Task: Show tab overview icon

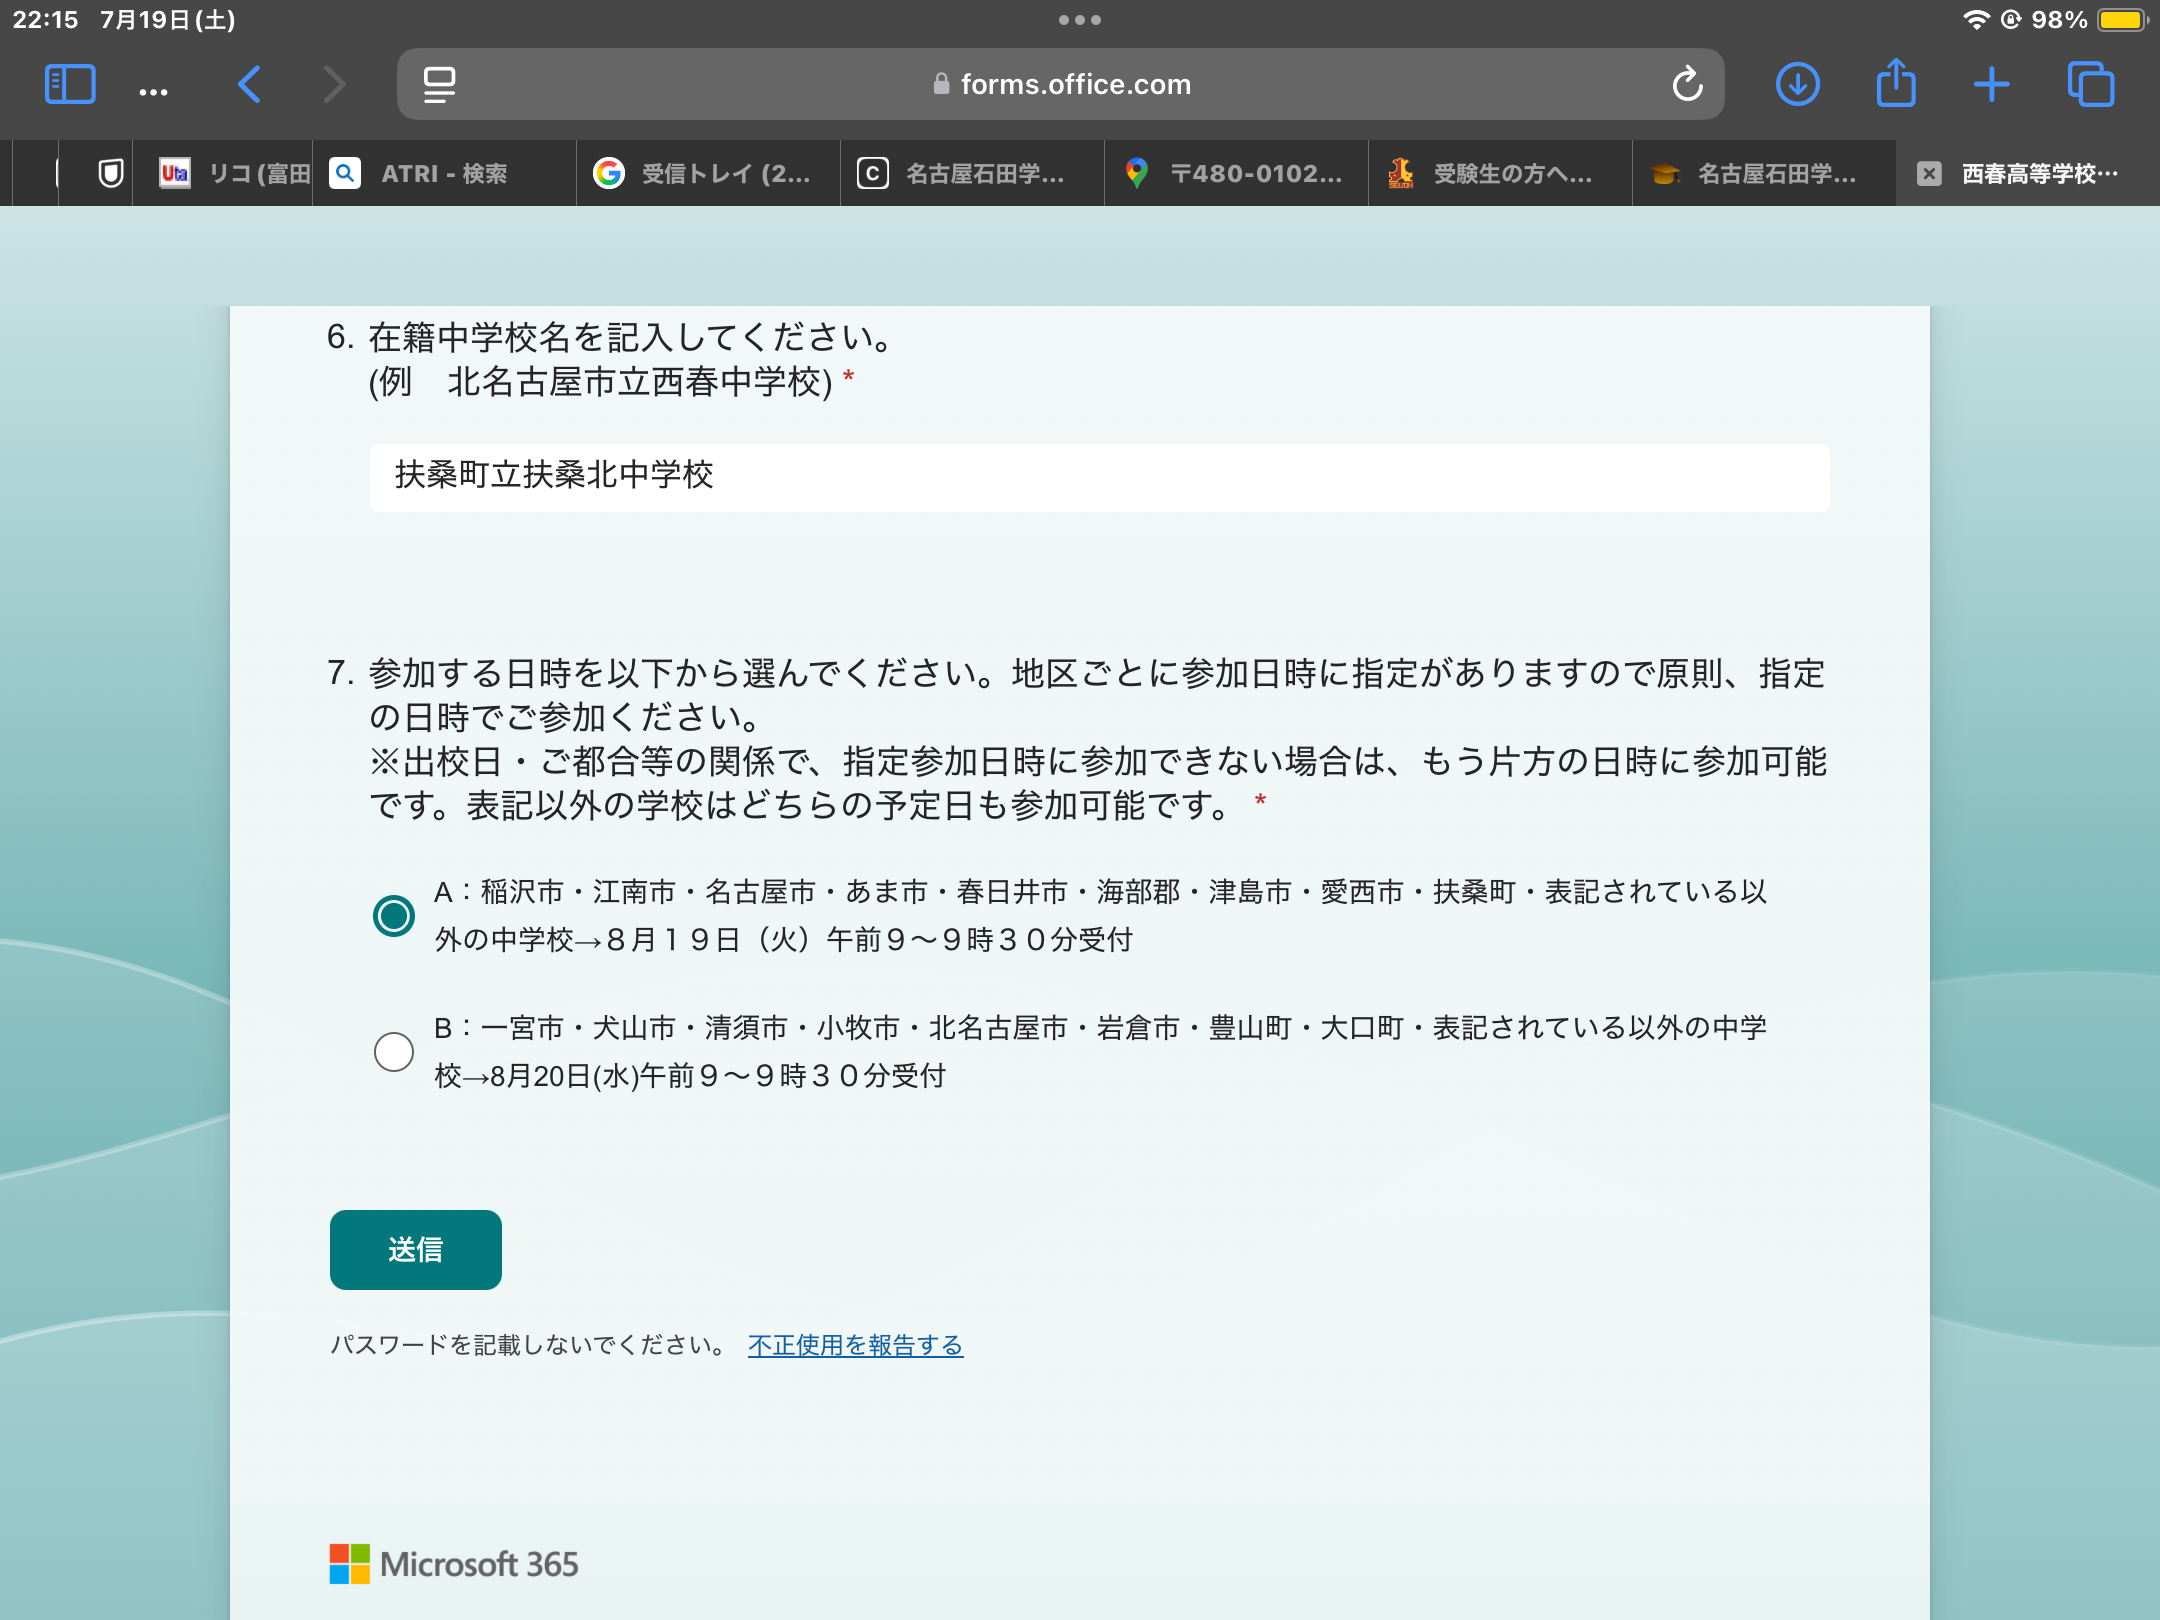Action: coord(2090,84)
